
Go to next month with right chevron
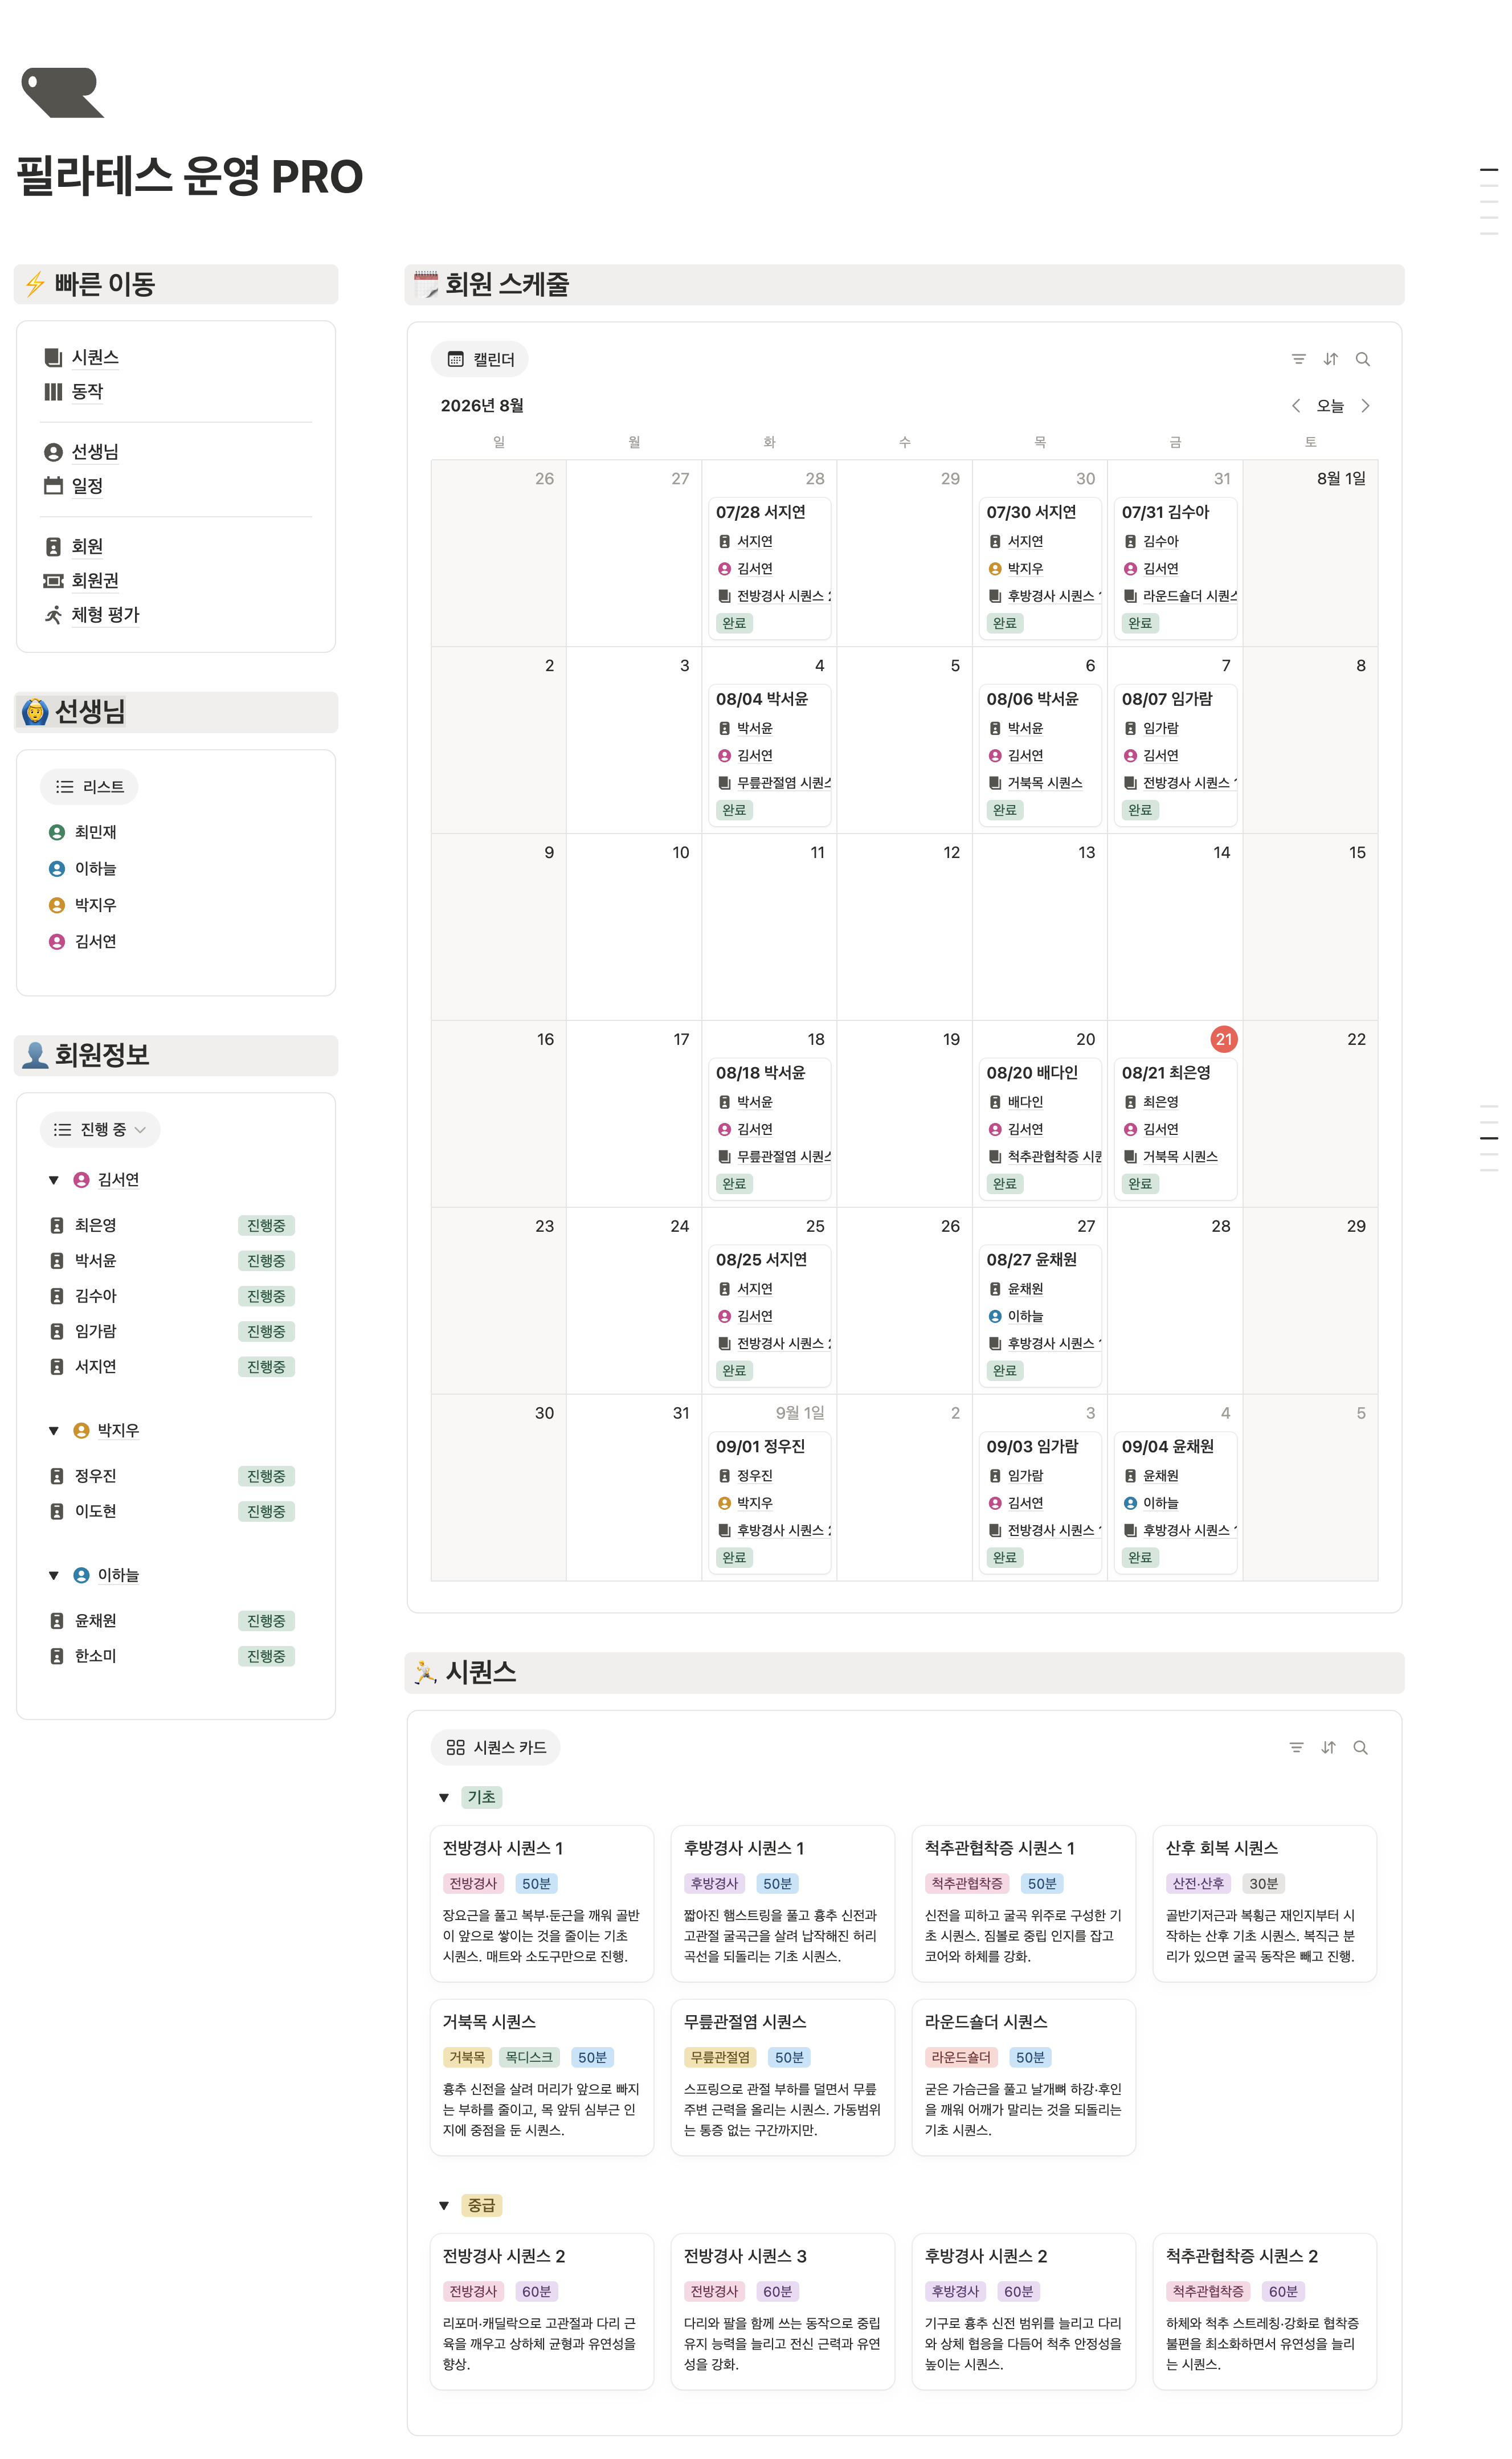(x=1365, y=406)
